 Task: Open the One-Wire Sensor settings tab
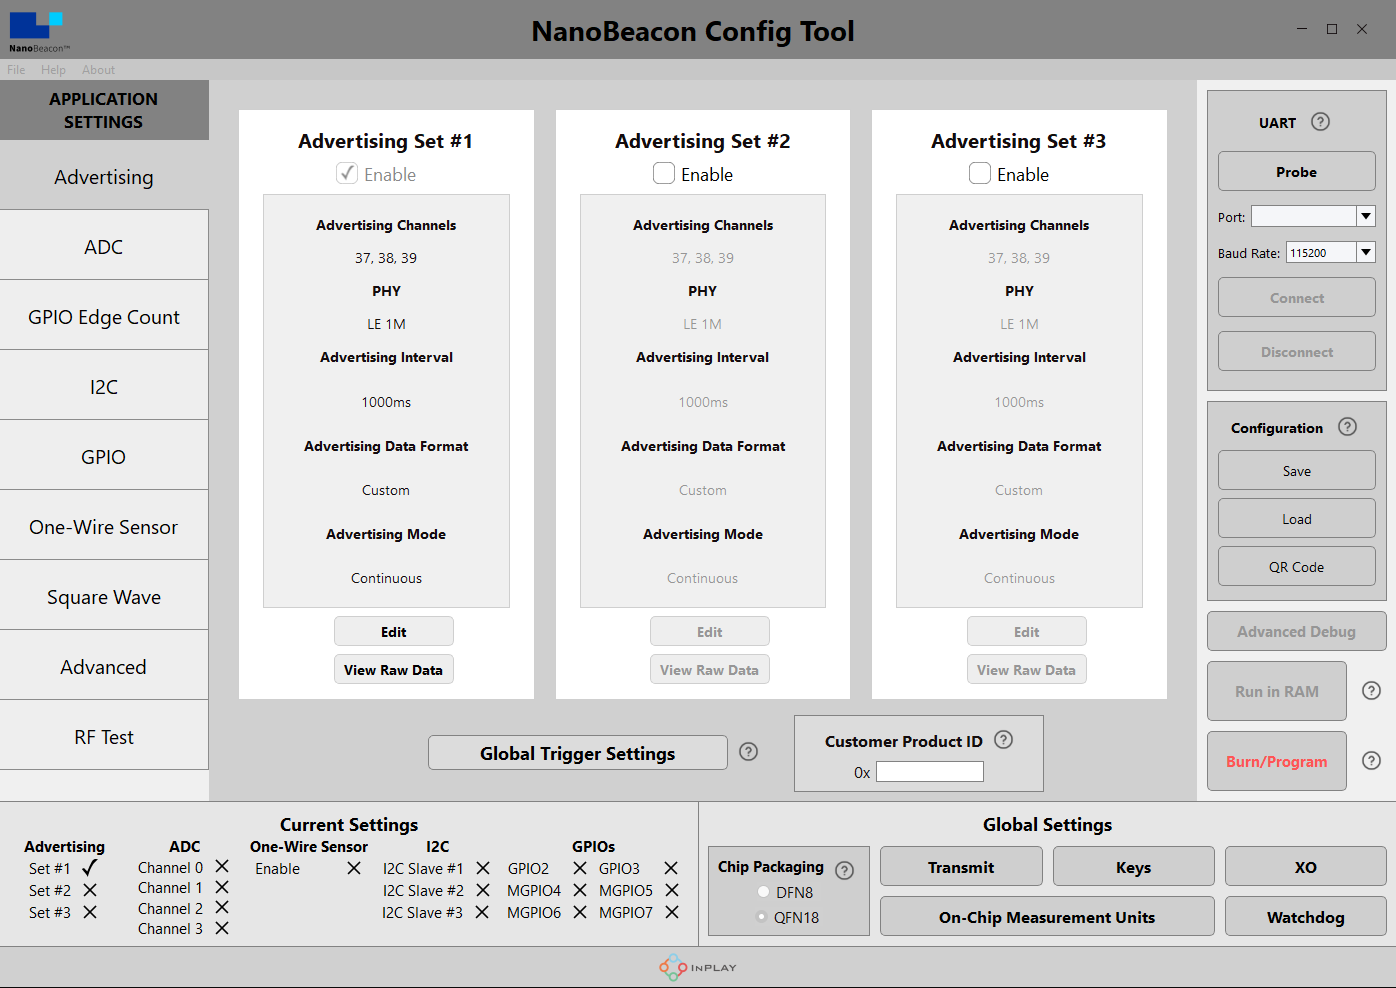(104, 527)
